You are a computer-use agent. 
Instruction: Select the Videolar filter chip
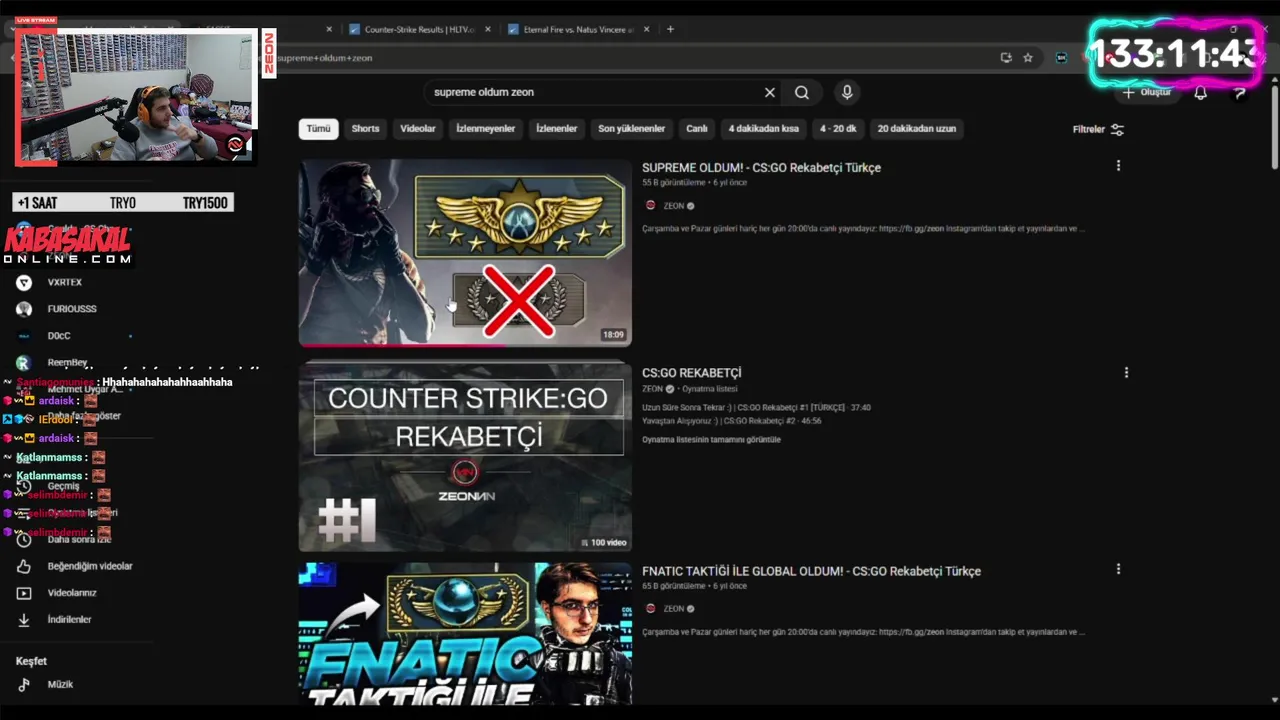(418, 129)
